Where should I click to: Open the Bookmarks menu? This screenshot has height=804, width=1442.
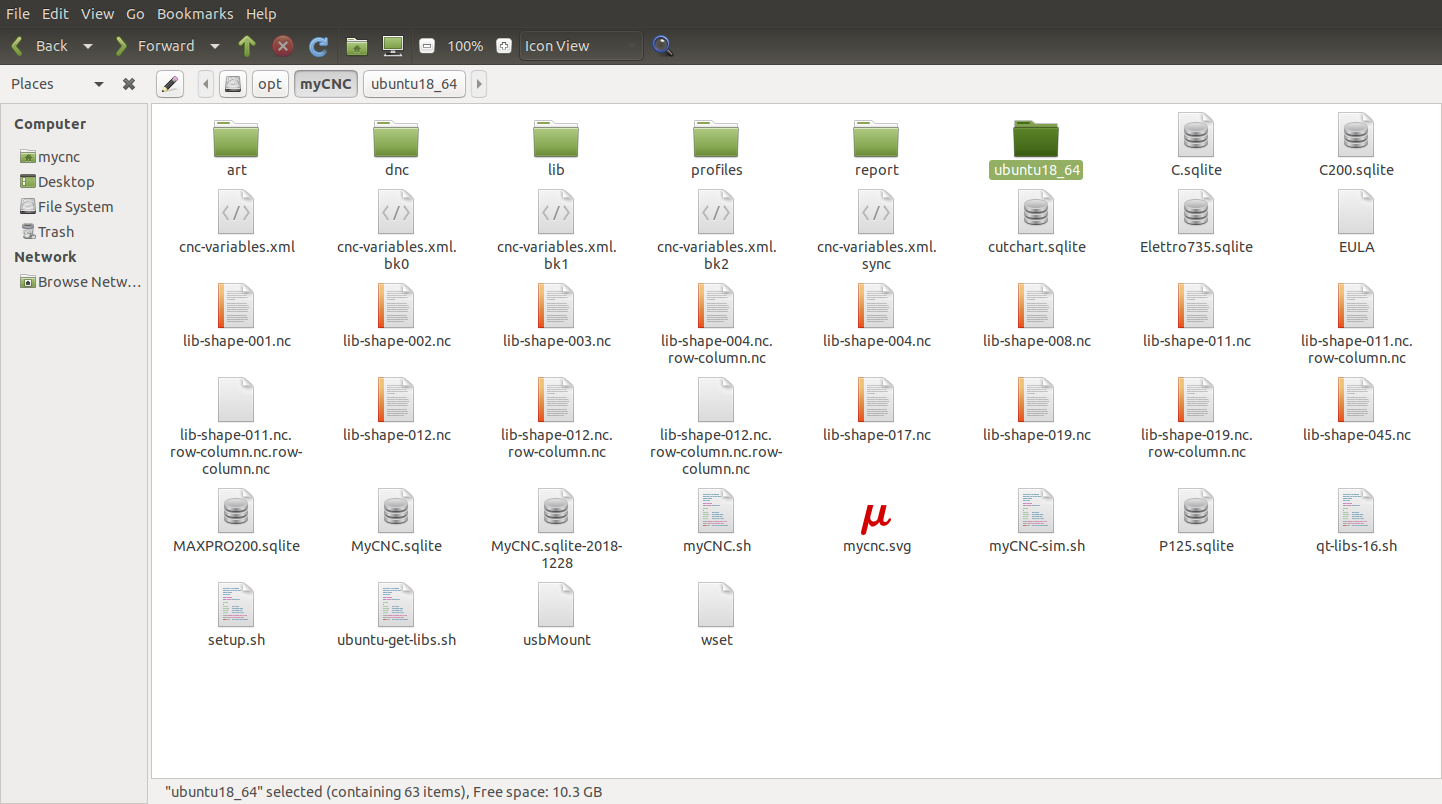click(195, 14)
